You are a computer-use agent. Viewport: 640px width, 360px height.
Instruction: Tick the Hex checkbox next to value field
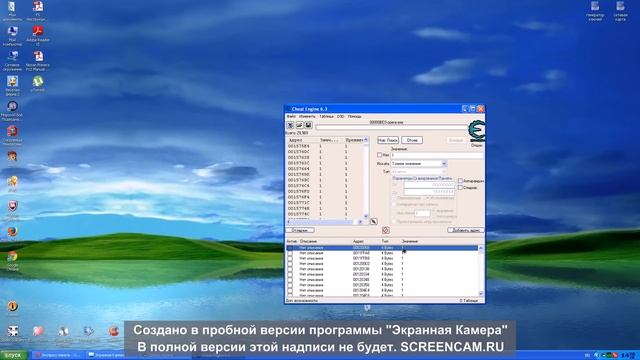point(380,155)
